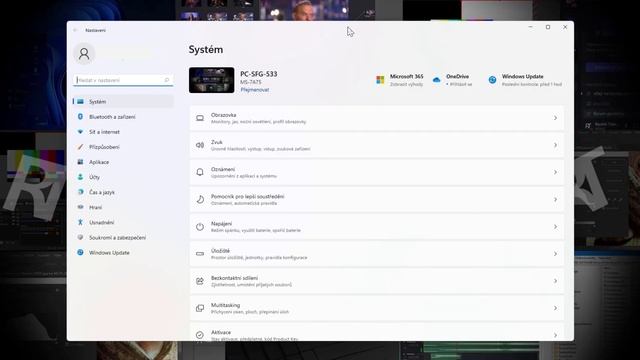The width and height of the screenshot is (640, 360).
Task: Open the Napájení settings row
Action: pyautogui.click(x=377, y=227)
